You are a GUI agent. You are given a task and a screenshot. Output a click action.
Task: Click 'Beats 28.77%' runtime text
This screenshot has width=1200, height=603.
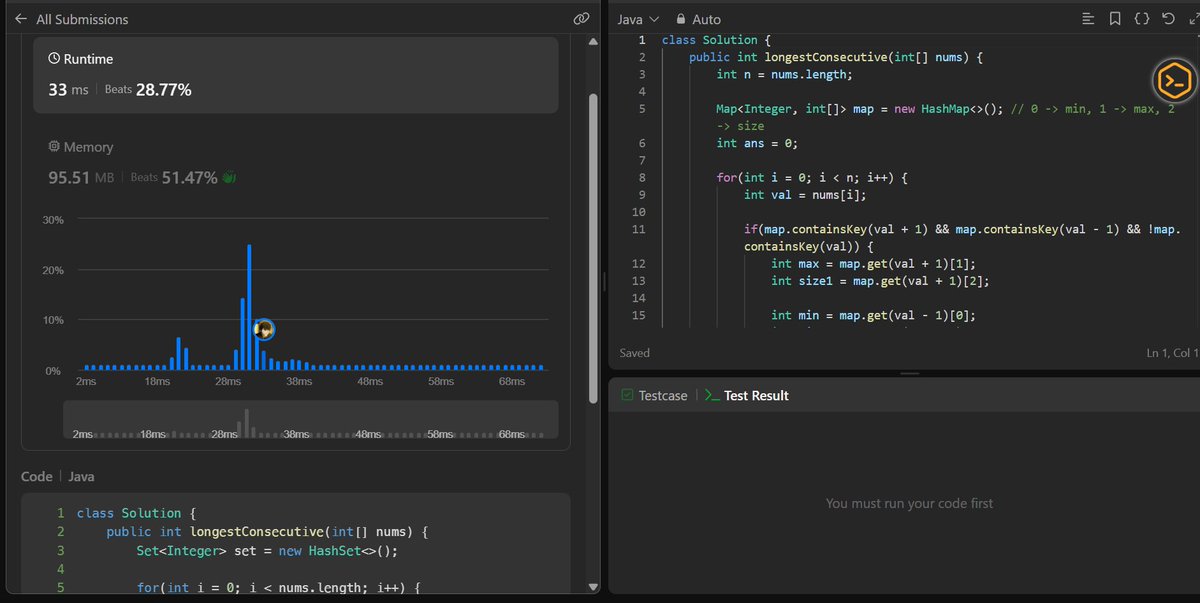click(148, 90)
